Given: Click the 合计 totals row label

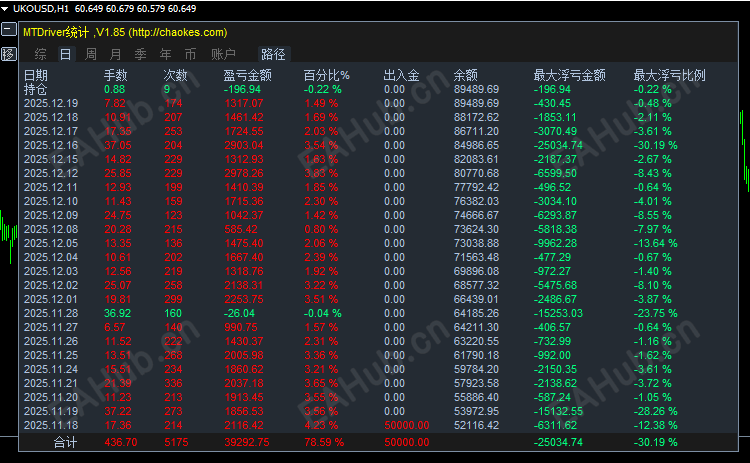Looking at the screenshot, I should (66, 442).
